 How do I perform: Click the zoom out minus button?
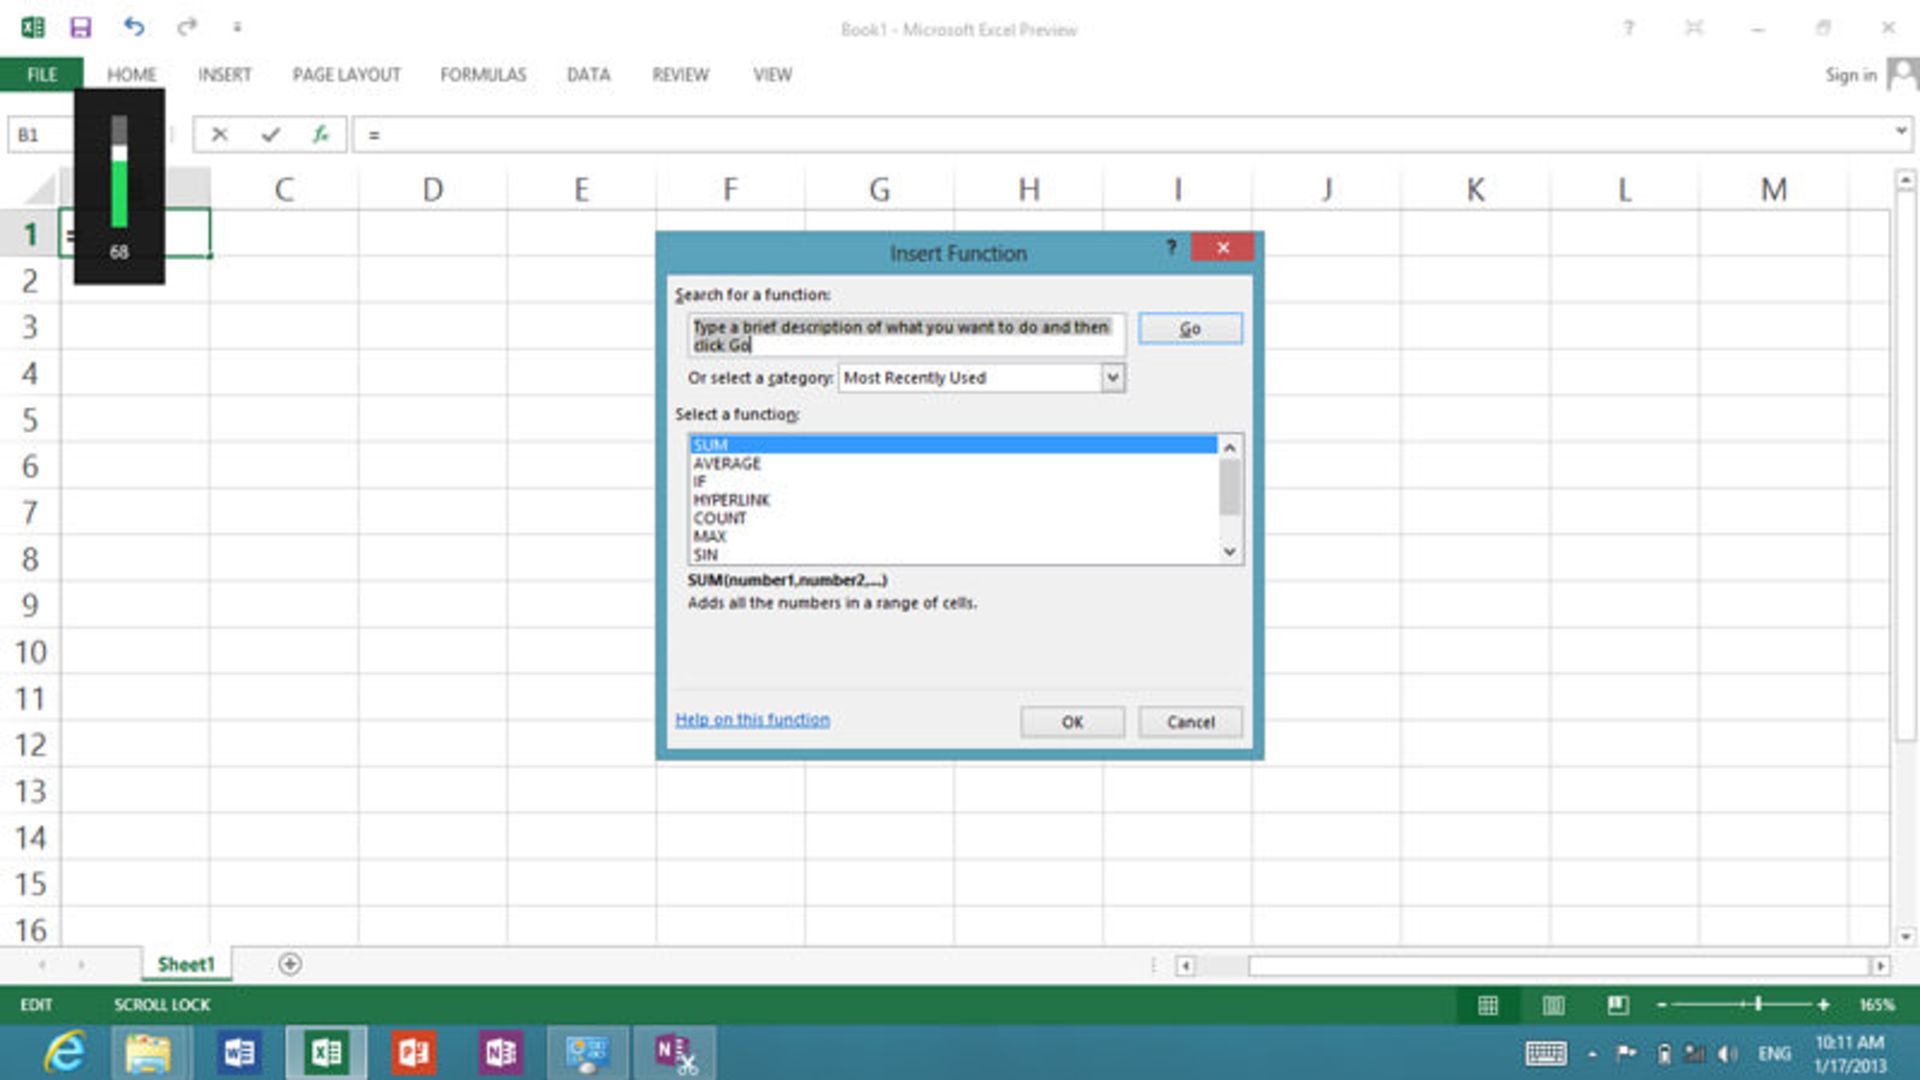[x=1662, y=1005]
